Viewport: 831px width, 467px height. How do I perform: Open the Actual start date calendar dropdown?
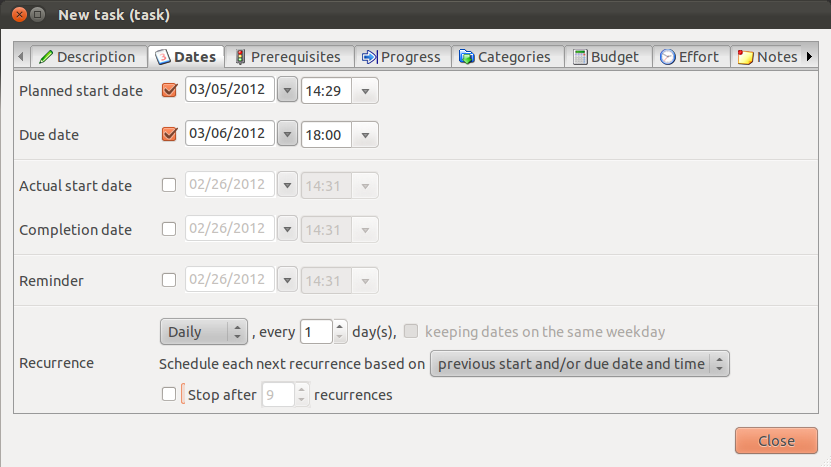coord(287,185)
